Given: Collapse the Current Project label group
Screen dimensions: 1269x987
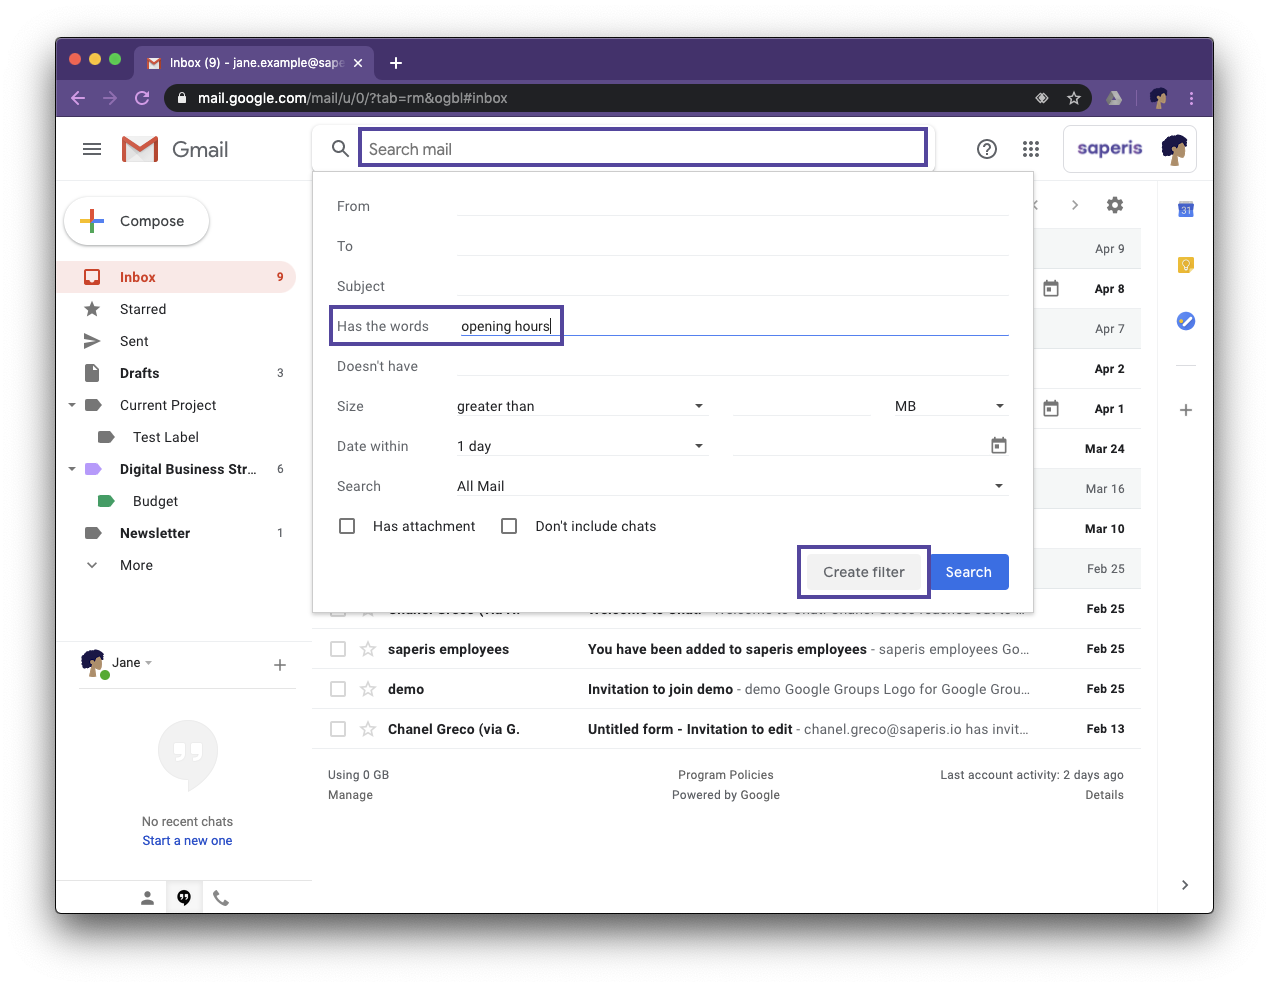Looking at the screenshot, I should pos(71,405).
